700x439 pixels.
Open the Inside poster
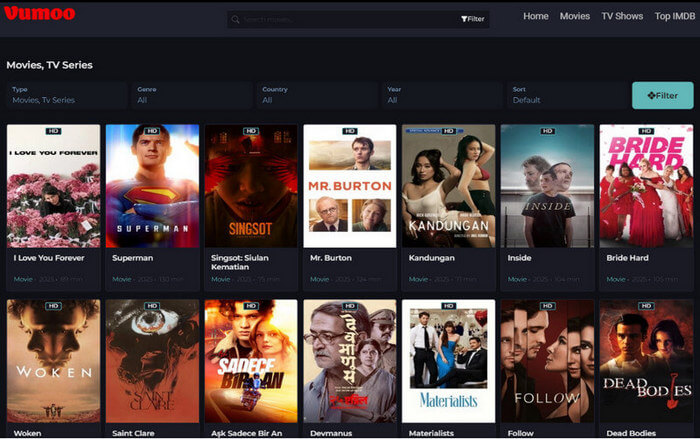click(x=547, y=186)
